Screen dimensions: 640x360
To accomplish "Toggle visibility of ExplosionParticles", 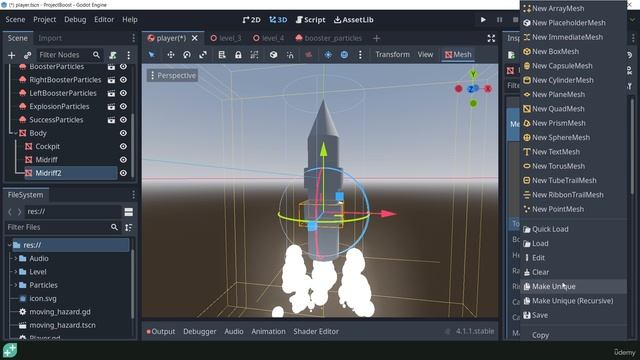I will click(123, 107).
